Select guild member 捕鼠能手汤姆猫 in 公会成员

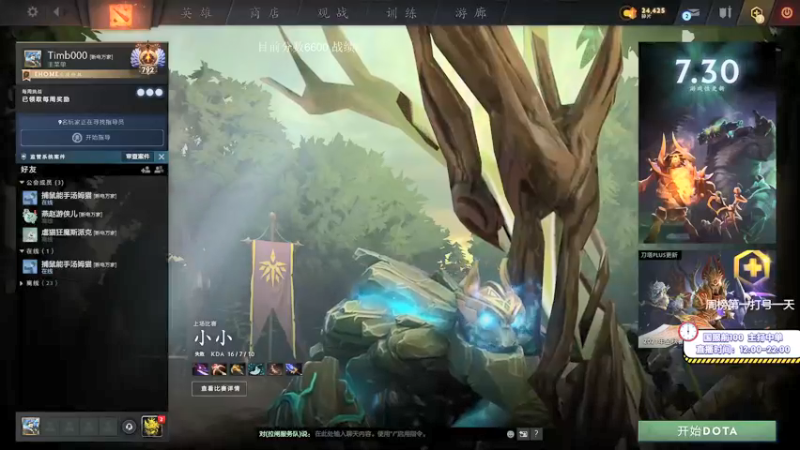[92, 198]
